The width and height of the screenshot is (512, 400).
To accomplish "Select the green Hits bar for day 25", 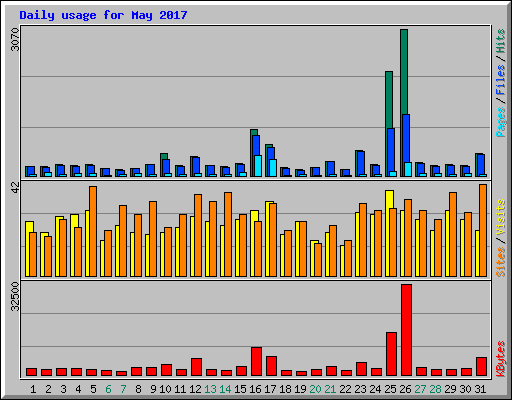I will click(389, 100).
